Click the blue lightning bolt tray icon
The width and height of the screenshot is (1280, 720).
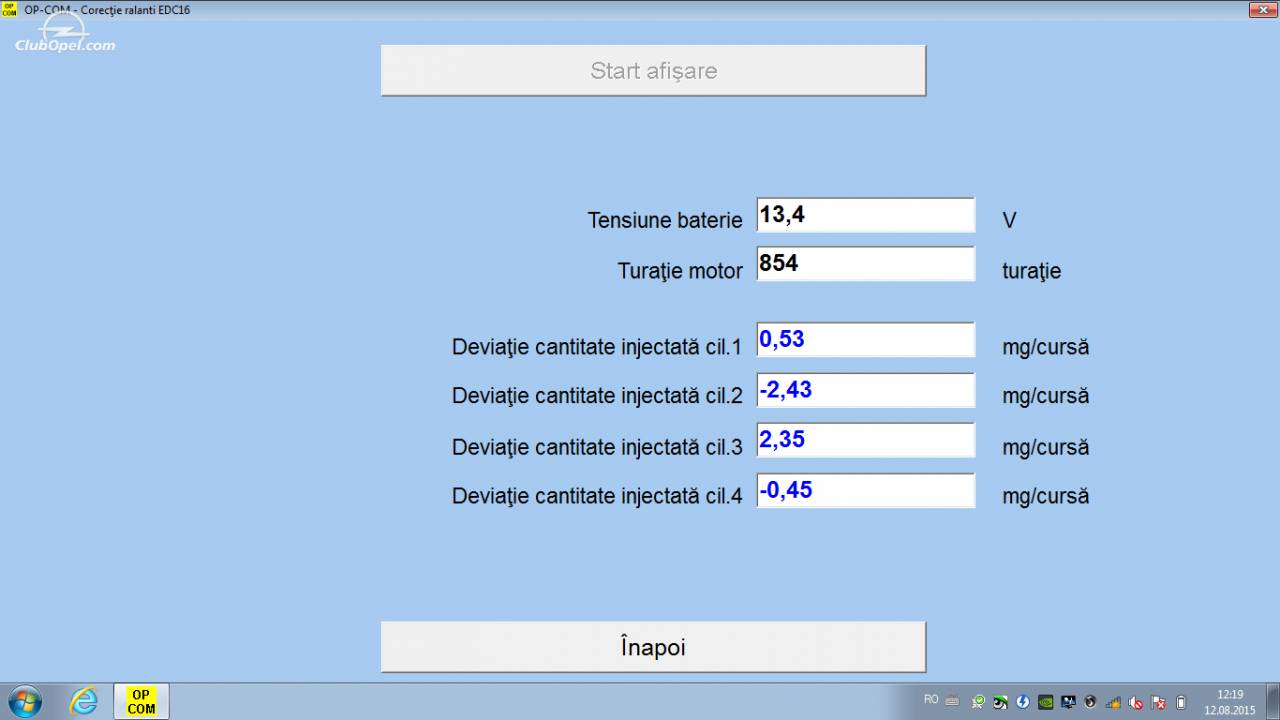(x=1023, y=702)
